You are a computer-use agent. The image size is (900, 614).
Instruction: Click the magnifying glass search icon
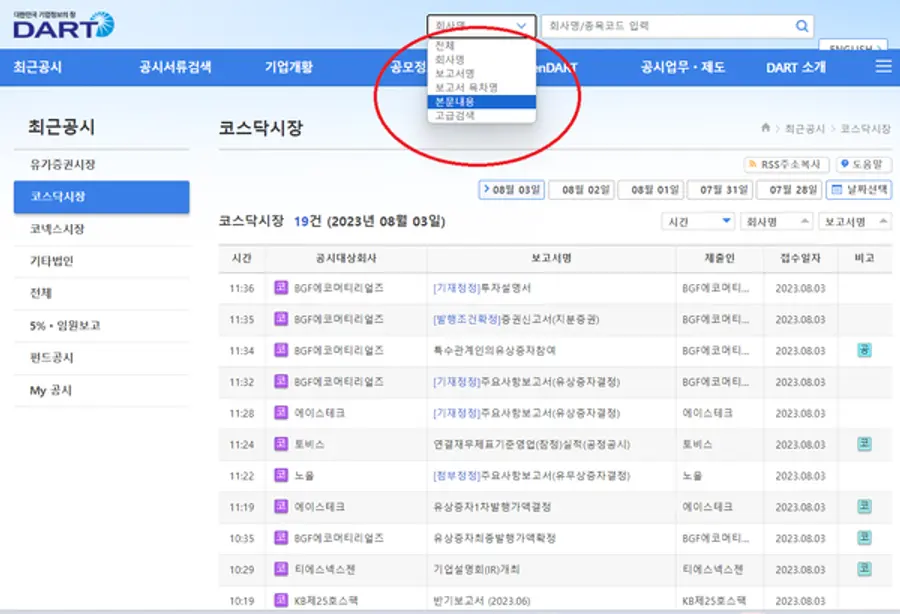(x=801, y=26)
